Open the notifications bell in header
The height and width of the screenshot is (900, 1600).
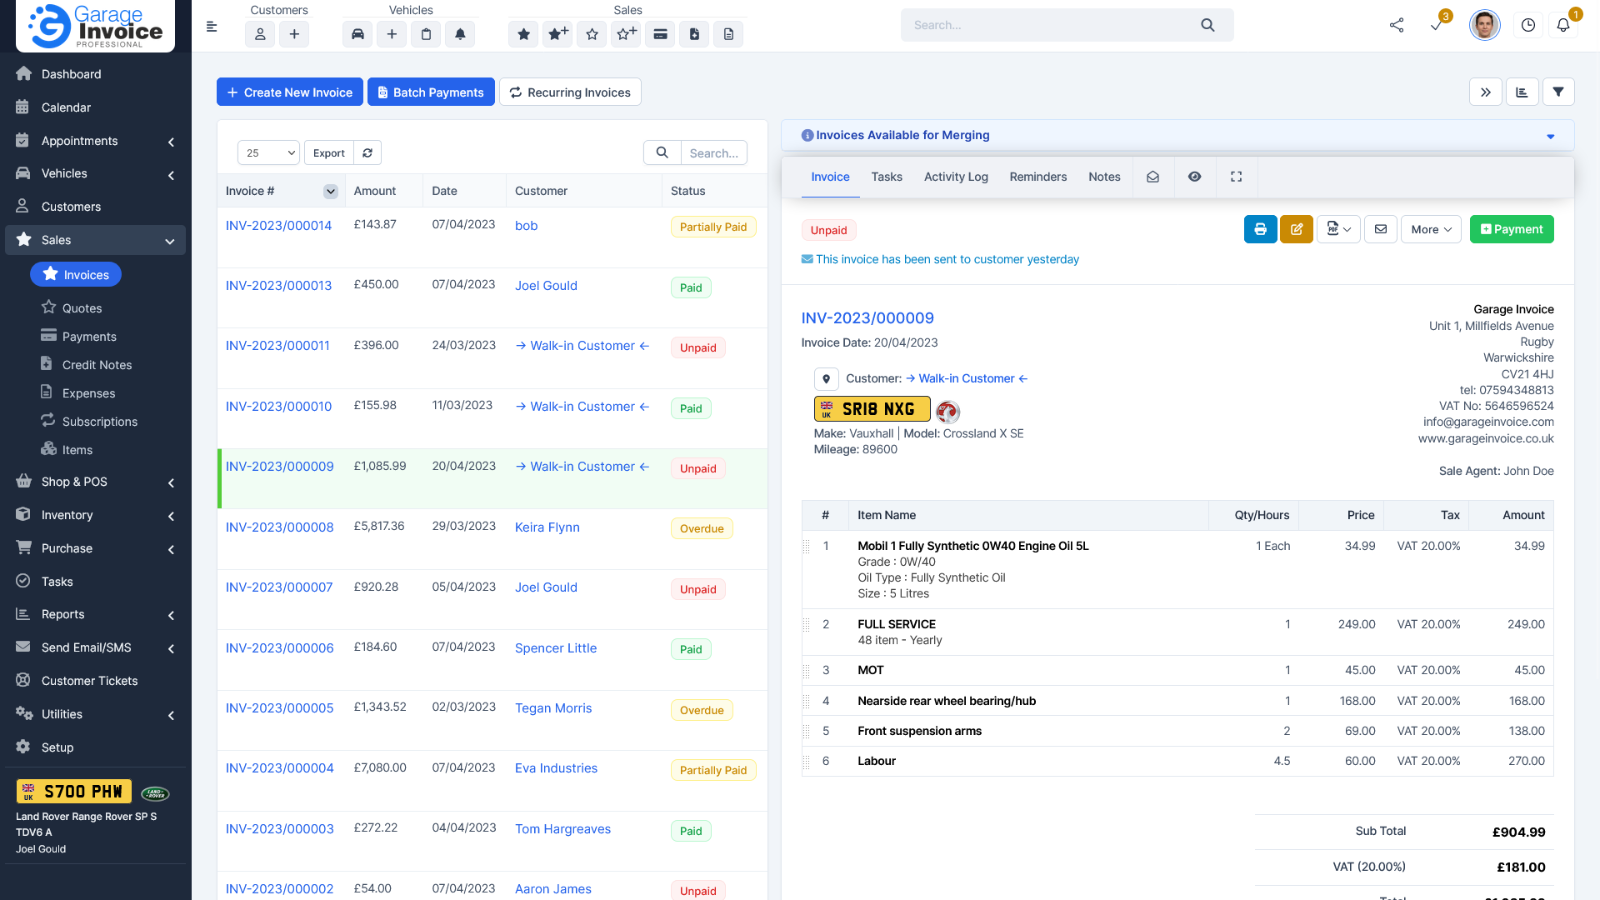point(1562,25)
